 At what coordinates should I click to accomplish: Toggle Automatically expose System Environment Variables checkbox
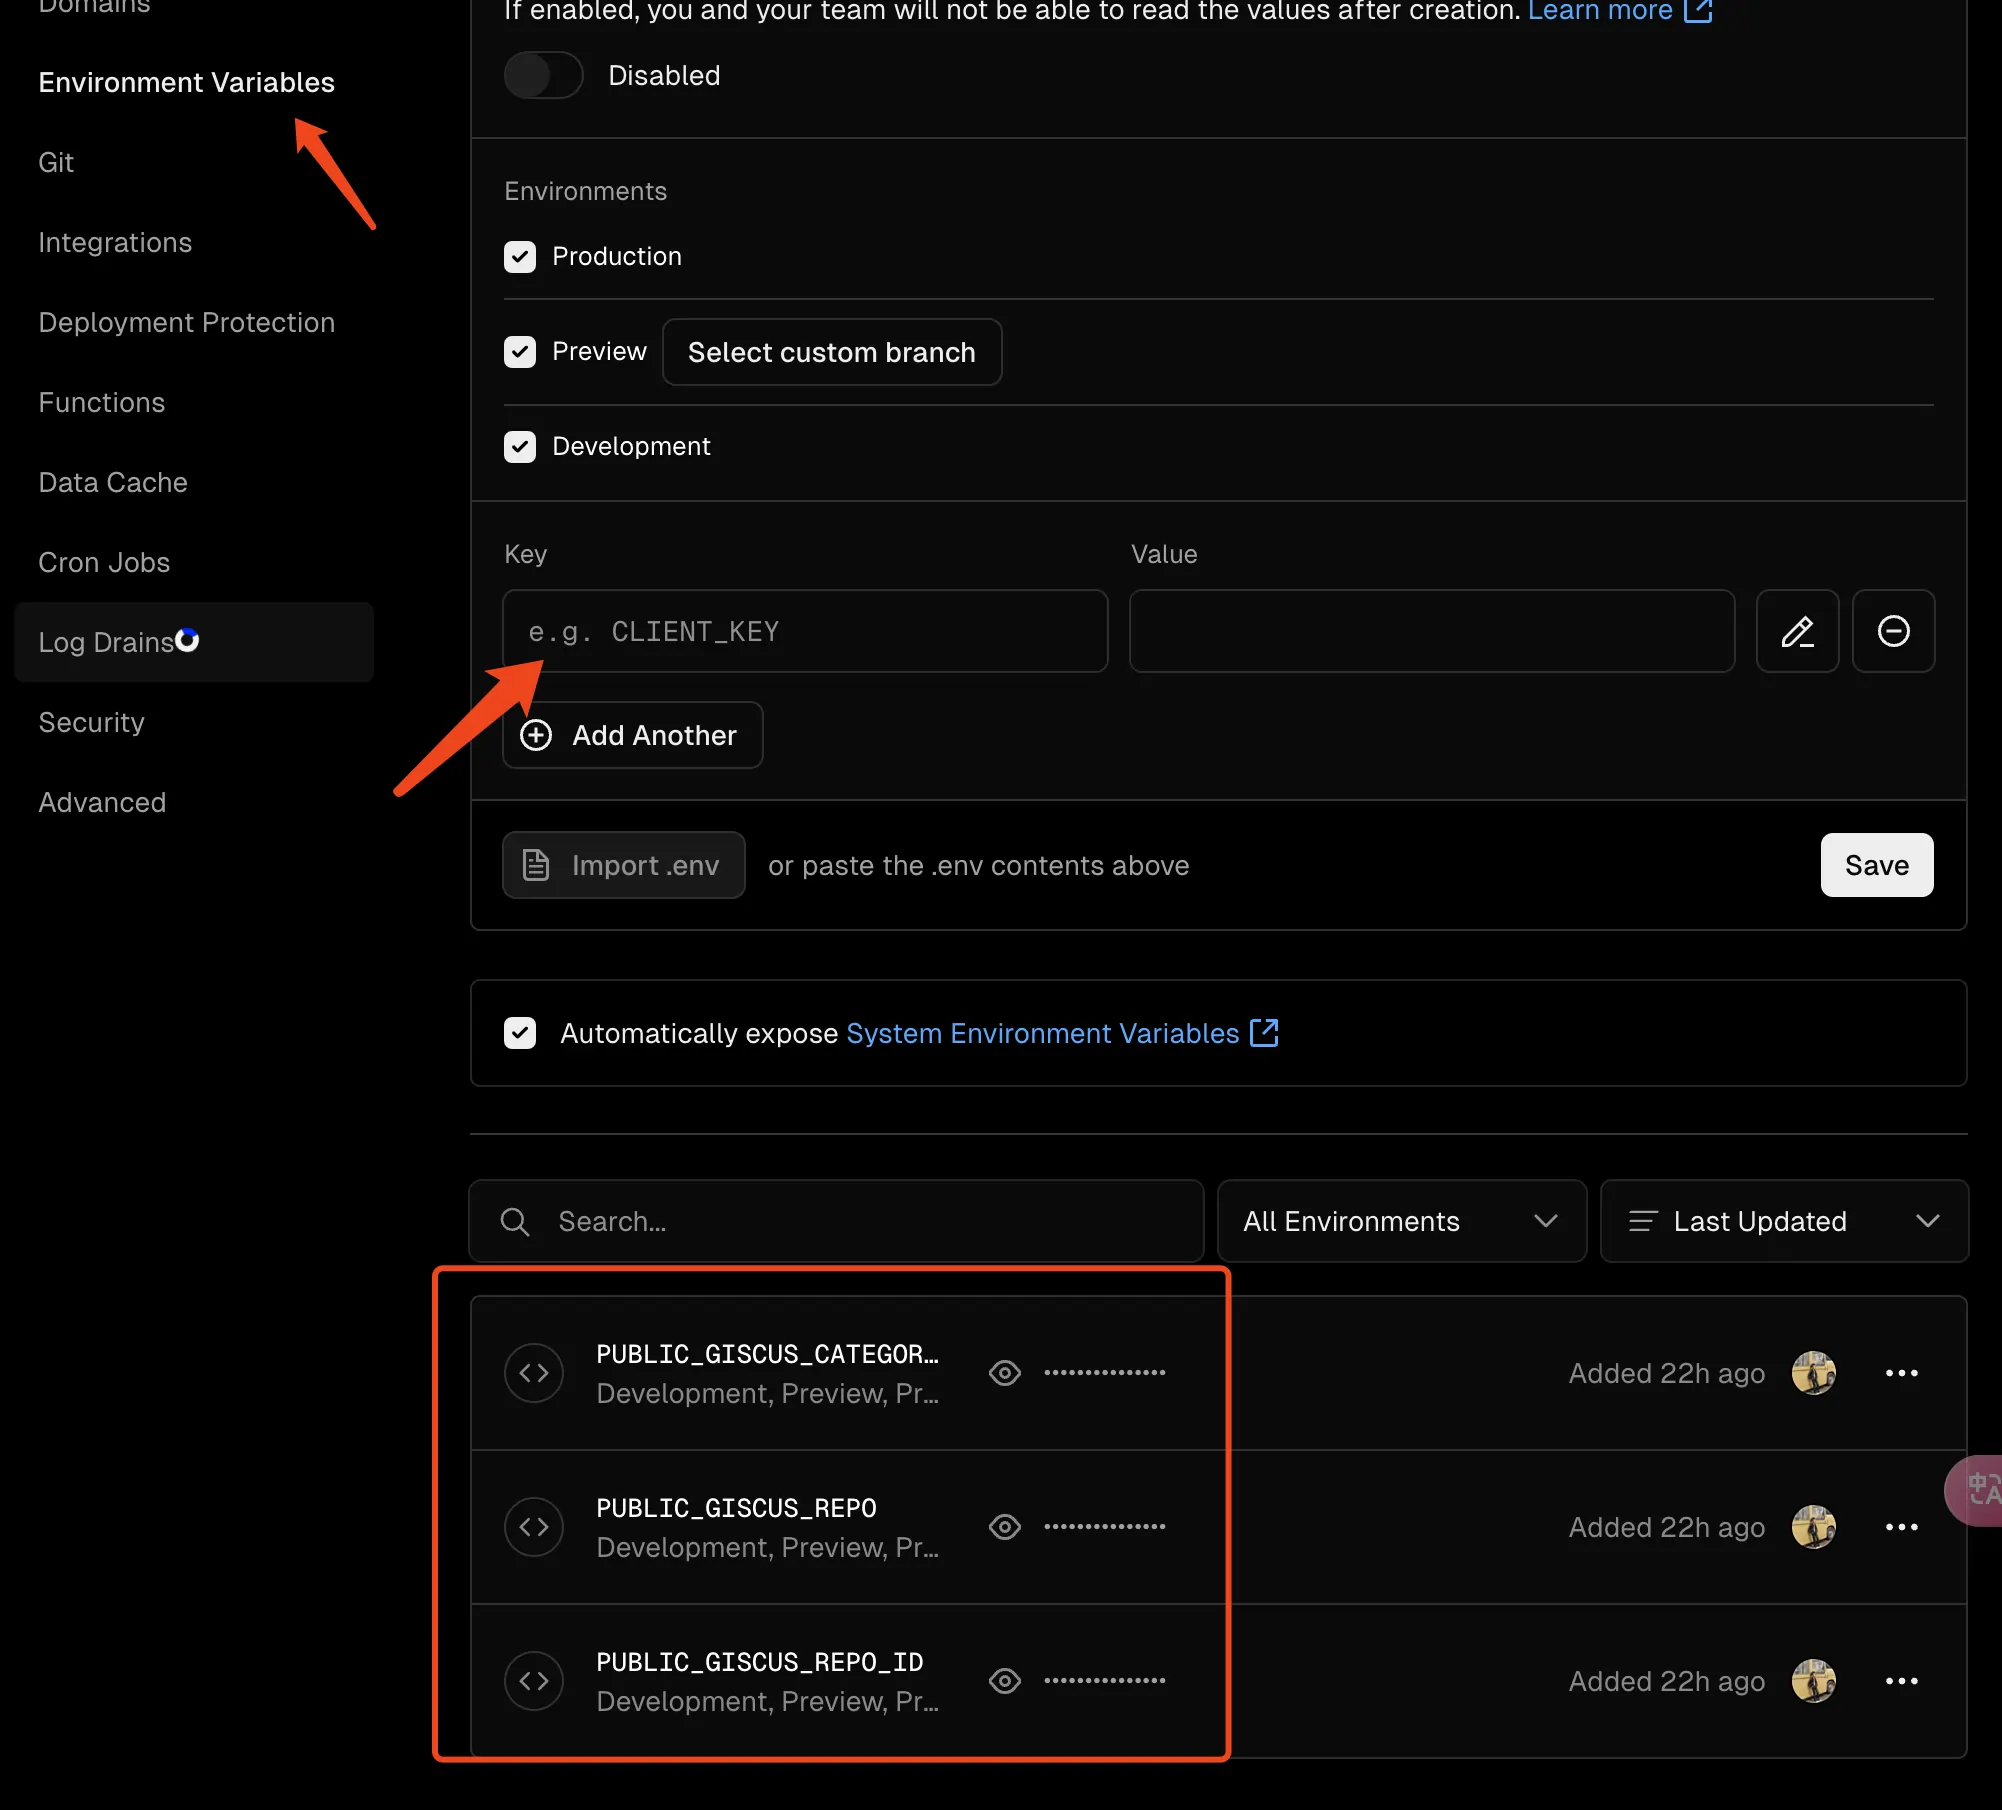coord(520,1033)
